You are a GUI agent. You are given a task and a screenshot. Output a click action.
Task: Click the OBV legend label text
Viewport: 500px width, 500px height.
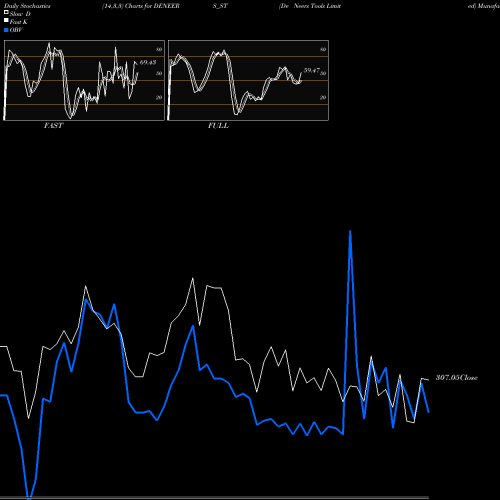(x=16, y=30)
